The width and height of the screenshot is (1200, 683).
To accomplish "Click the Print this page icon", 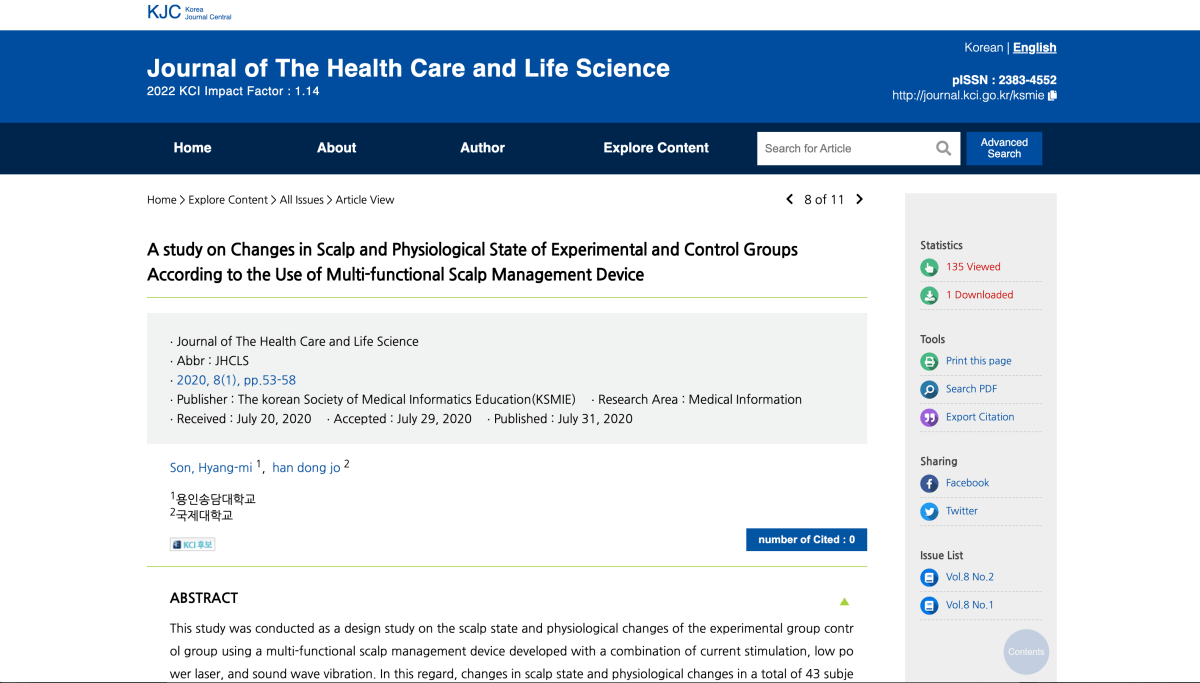I will pos(929,361).
